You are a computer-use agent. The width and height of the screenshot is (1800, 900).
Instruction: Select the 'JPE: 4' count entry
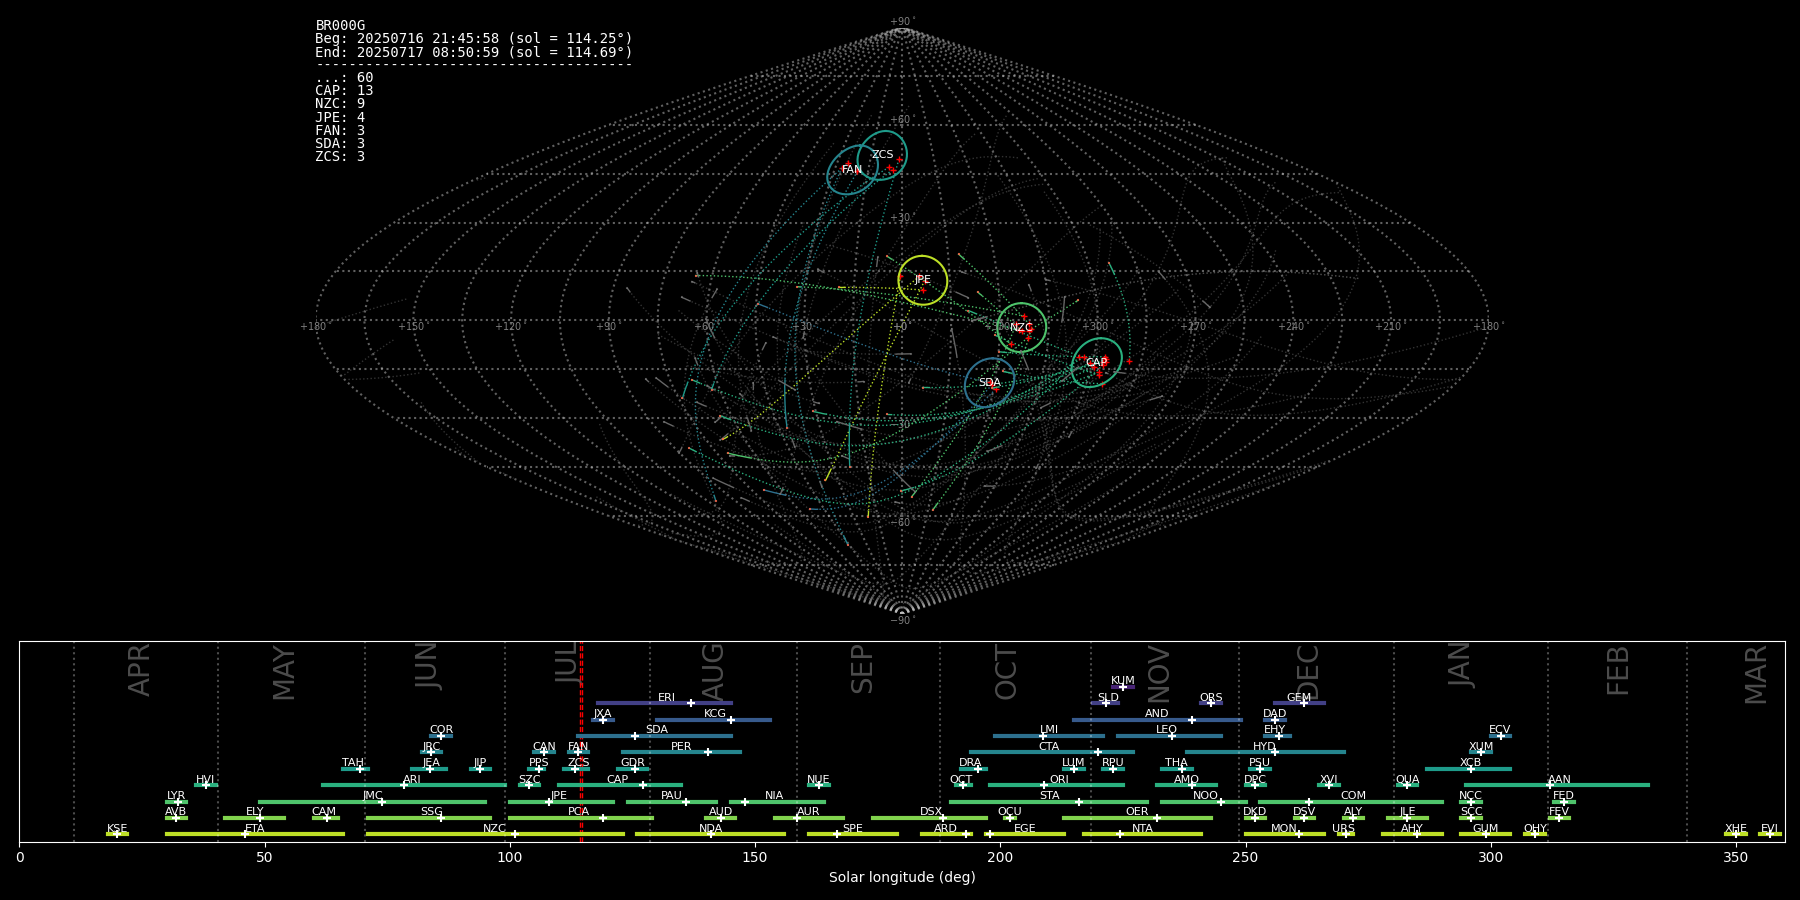coord(340,118)
